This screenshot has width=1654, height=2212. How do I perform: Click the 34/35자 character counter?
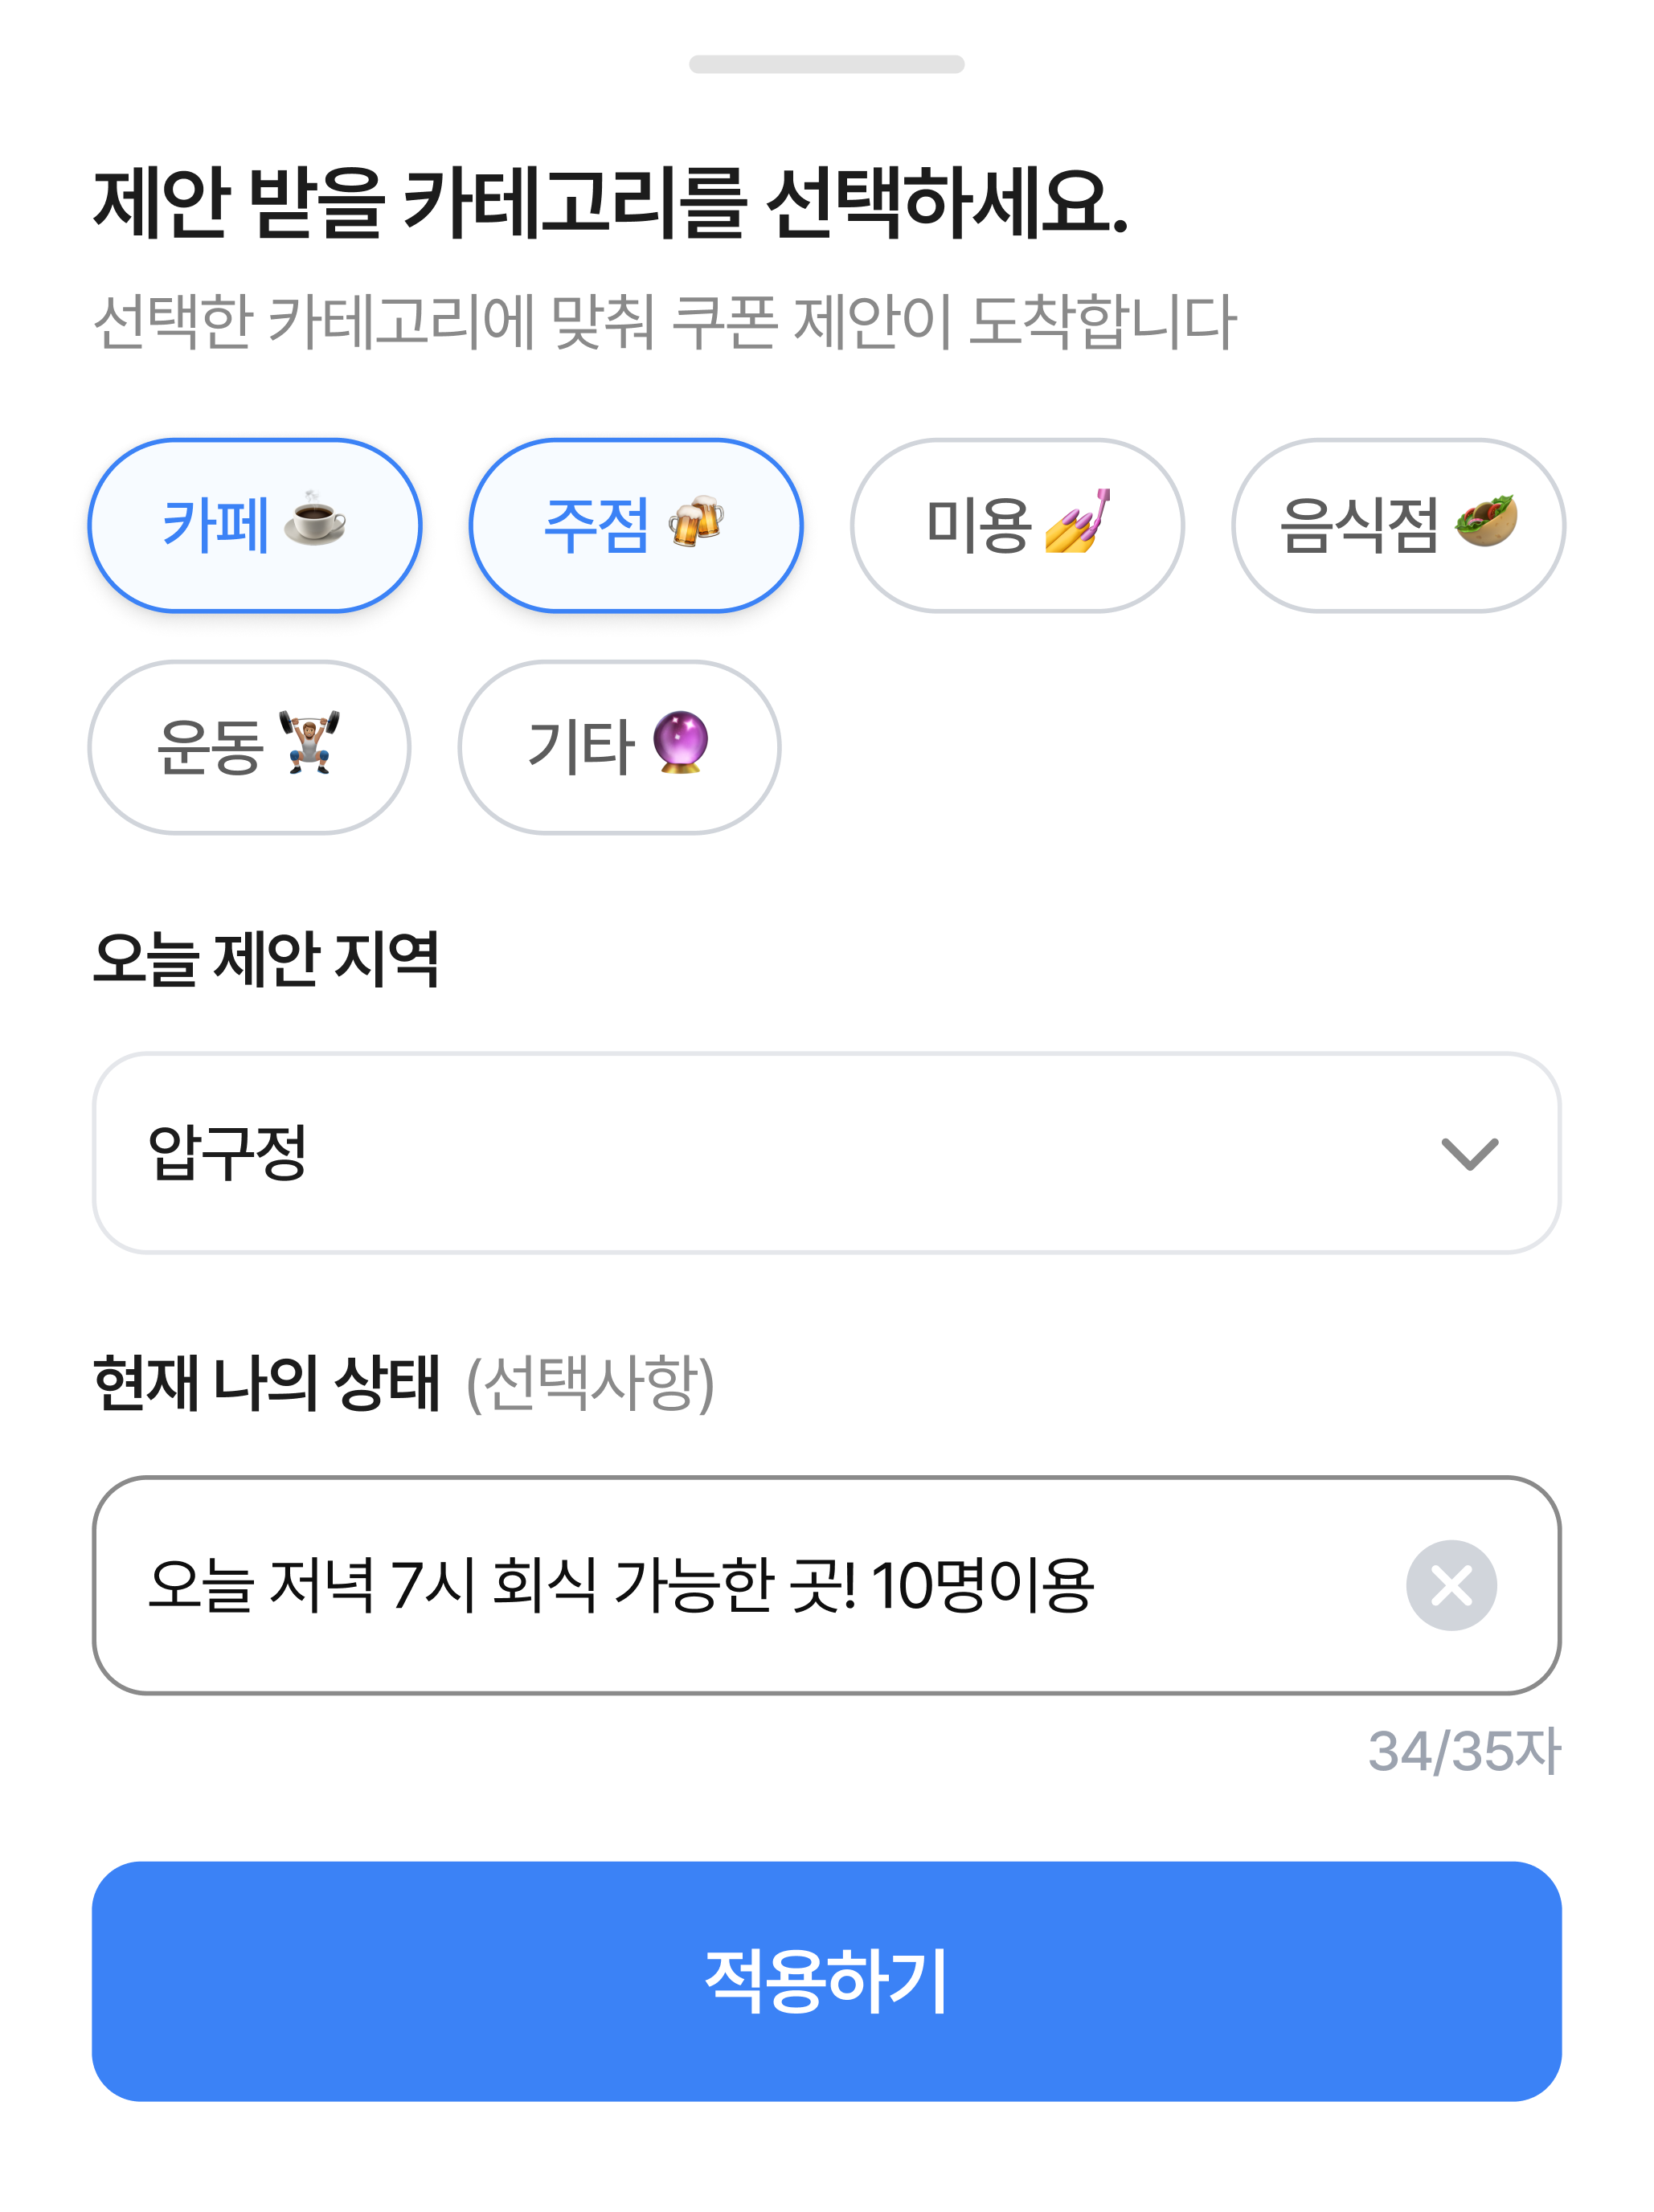(1463, 1752)
